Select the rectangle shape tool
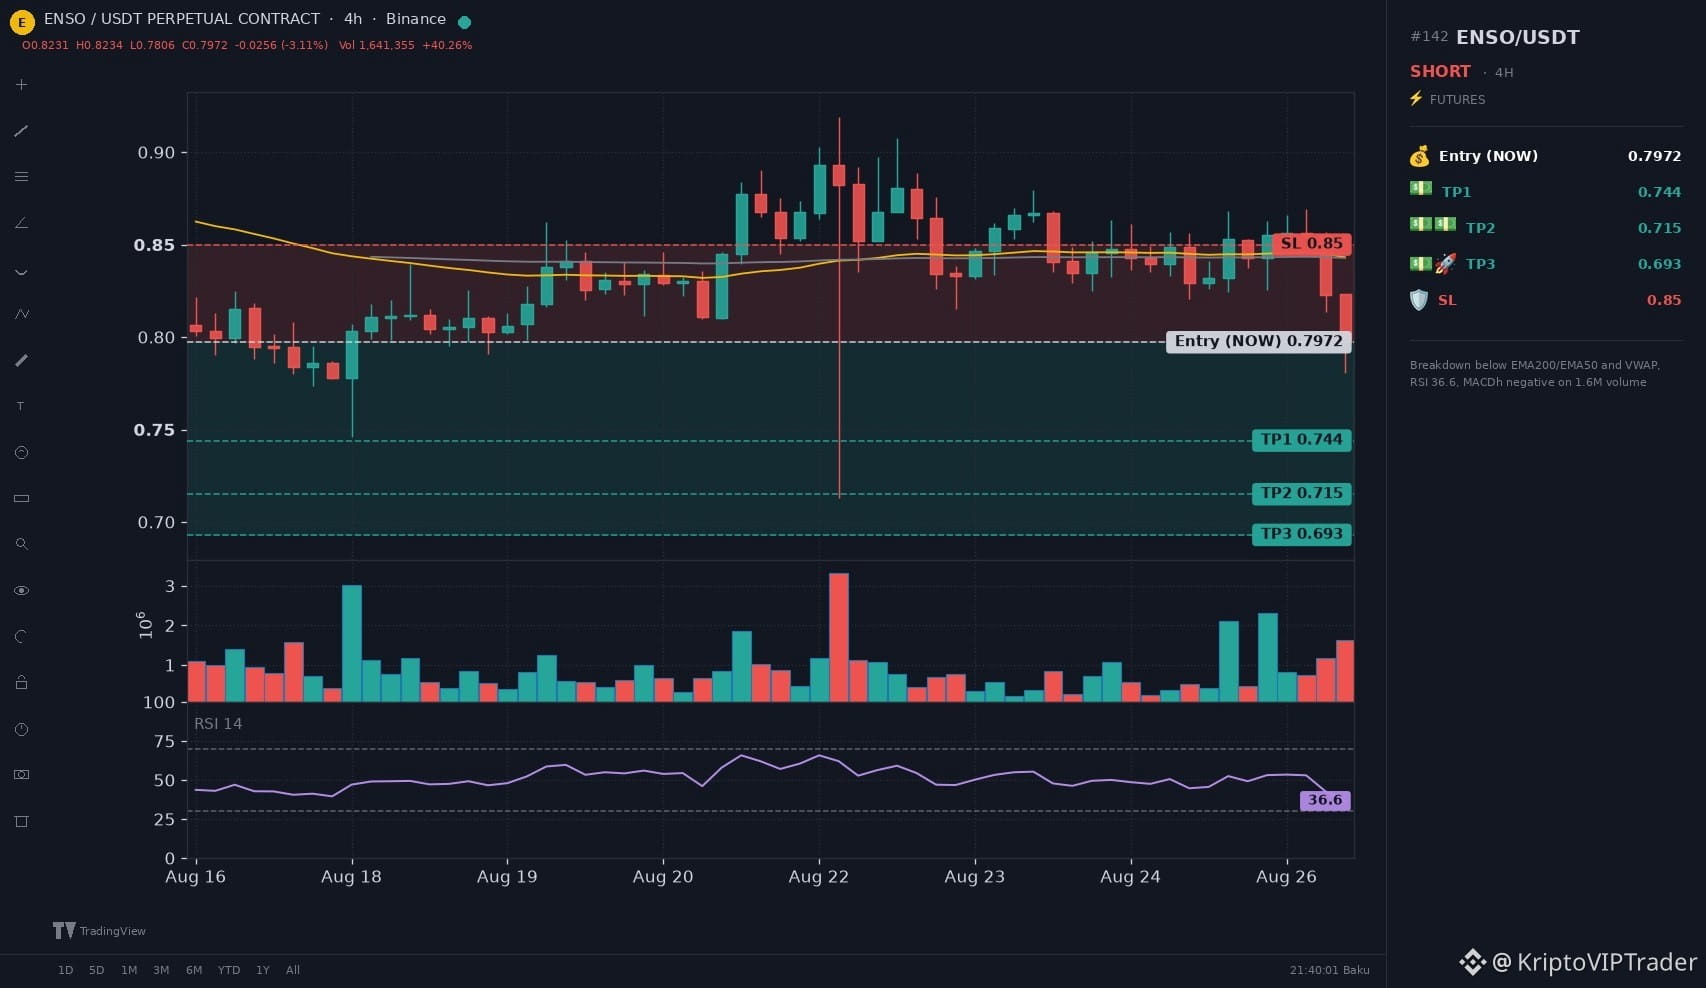 [x=21, y=498]
